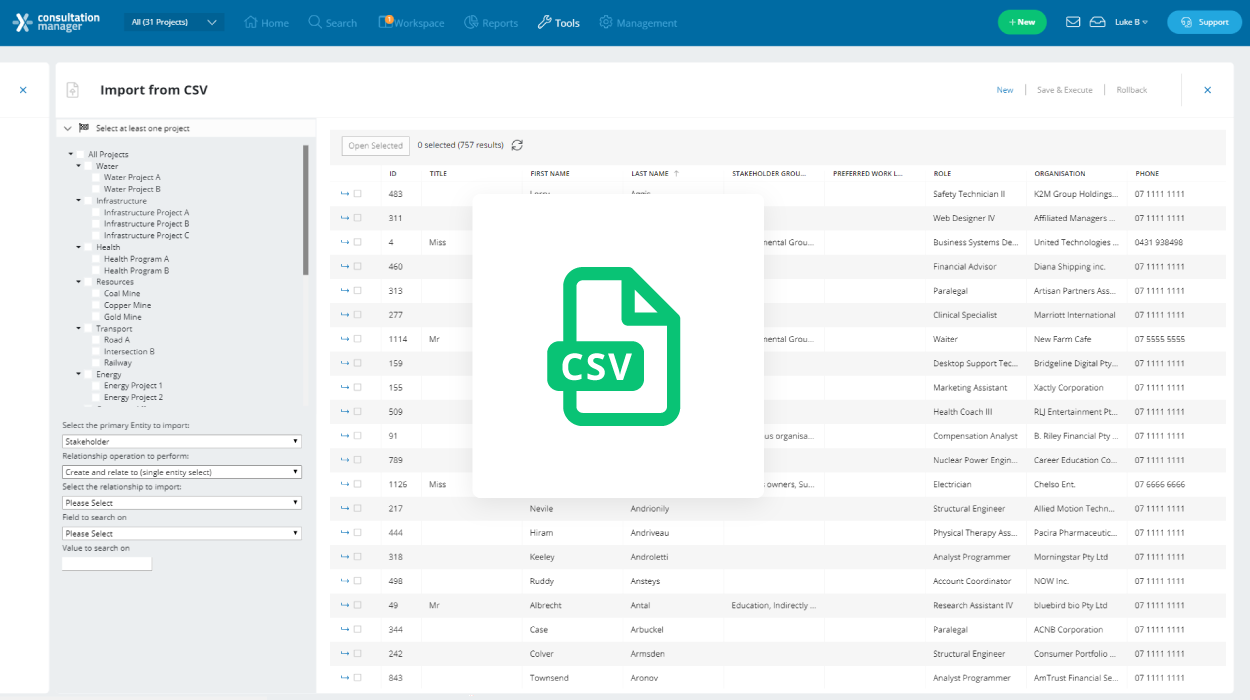The image size is (1250, 700).
Task: Click the Rollback link
Action: click(x=1132, y=90)
